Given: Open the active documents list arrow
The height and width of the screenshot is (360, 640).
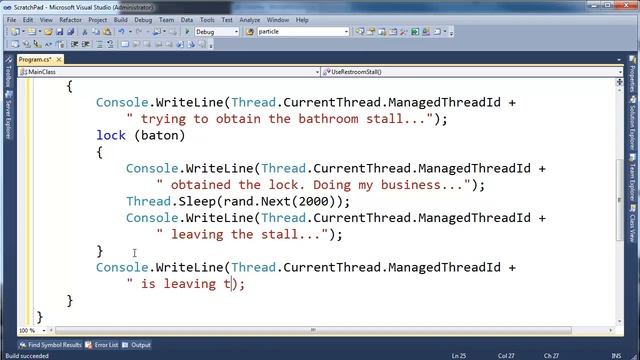Looking at the screenshot, I should (619, 60).
